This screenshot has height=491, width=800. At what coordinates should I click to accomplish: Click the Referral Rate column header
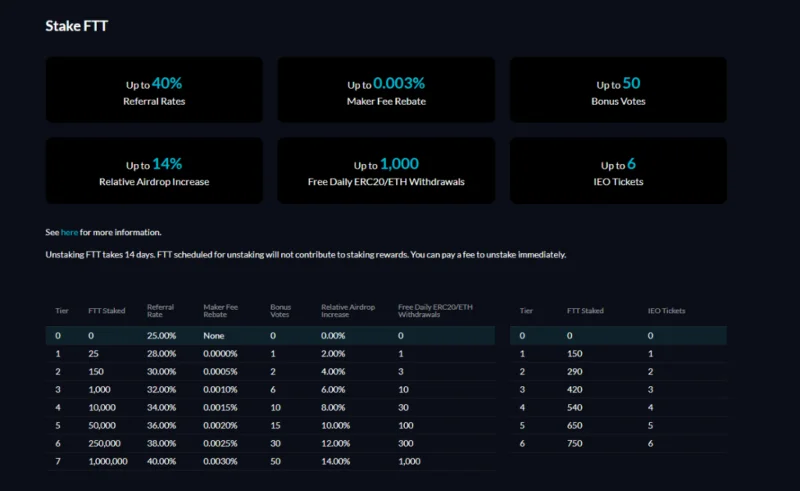(x=160, y=311)
